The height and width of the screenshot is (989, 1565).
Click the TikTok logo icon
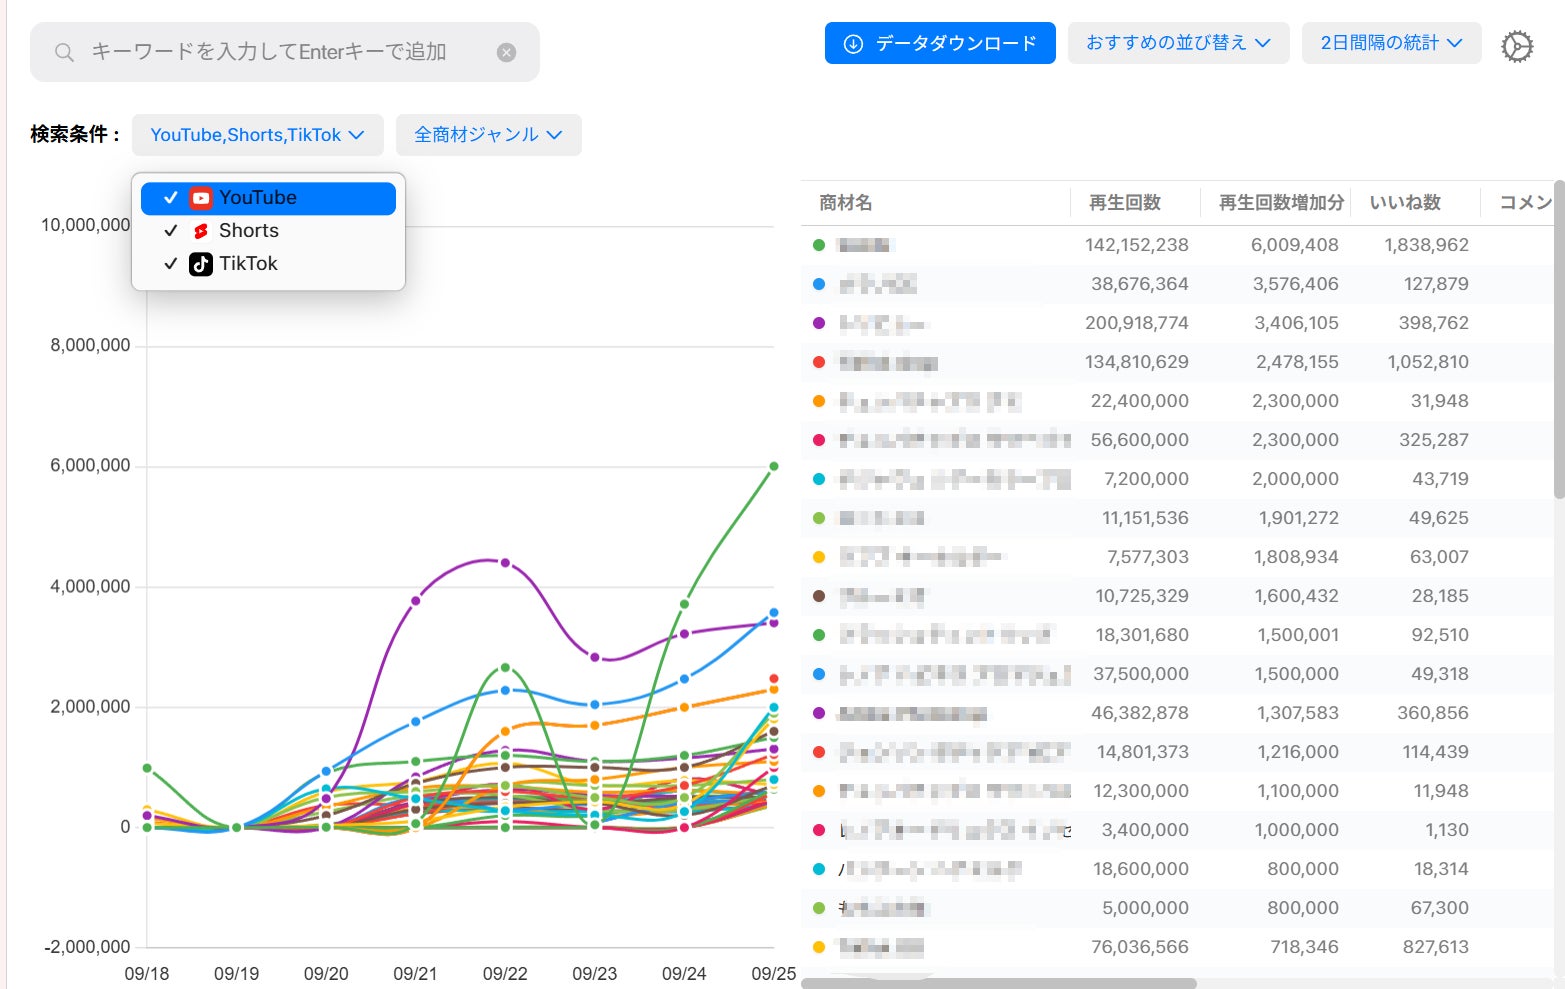(x=201, y=264)
